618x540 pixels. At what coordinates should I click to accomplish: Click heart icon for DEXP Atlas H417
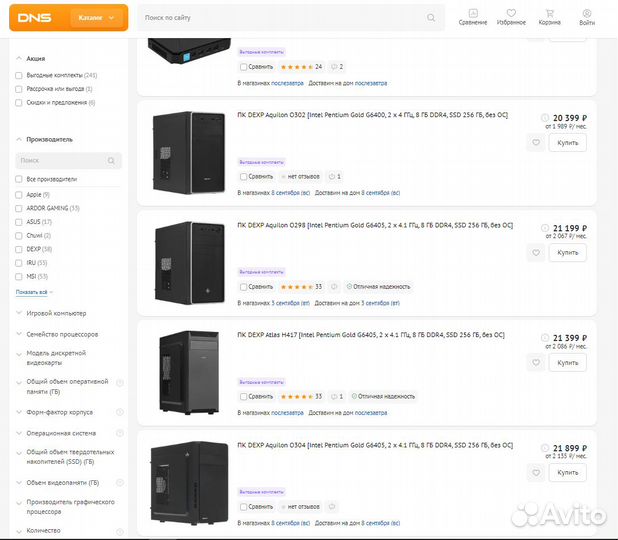536,362
